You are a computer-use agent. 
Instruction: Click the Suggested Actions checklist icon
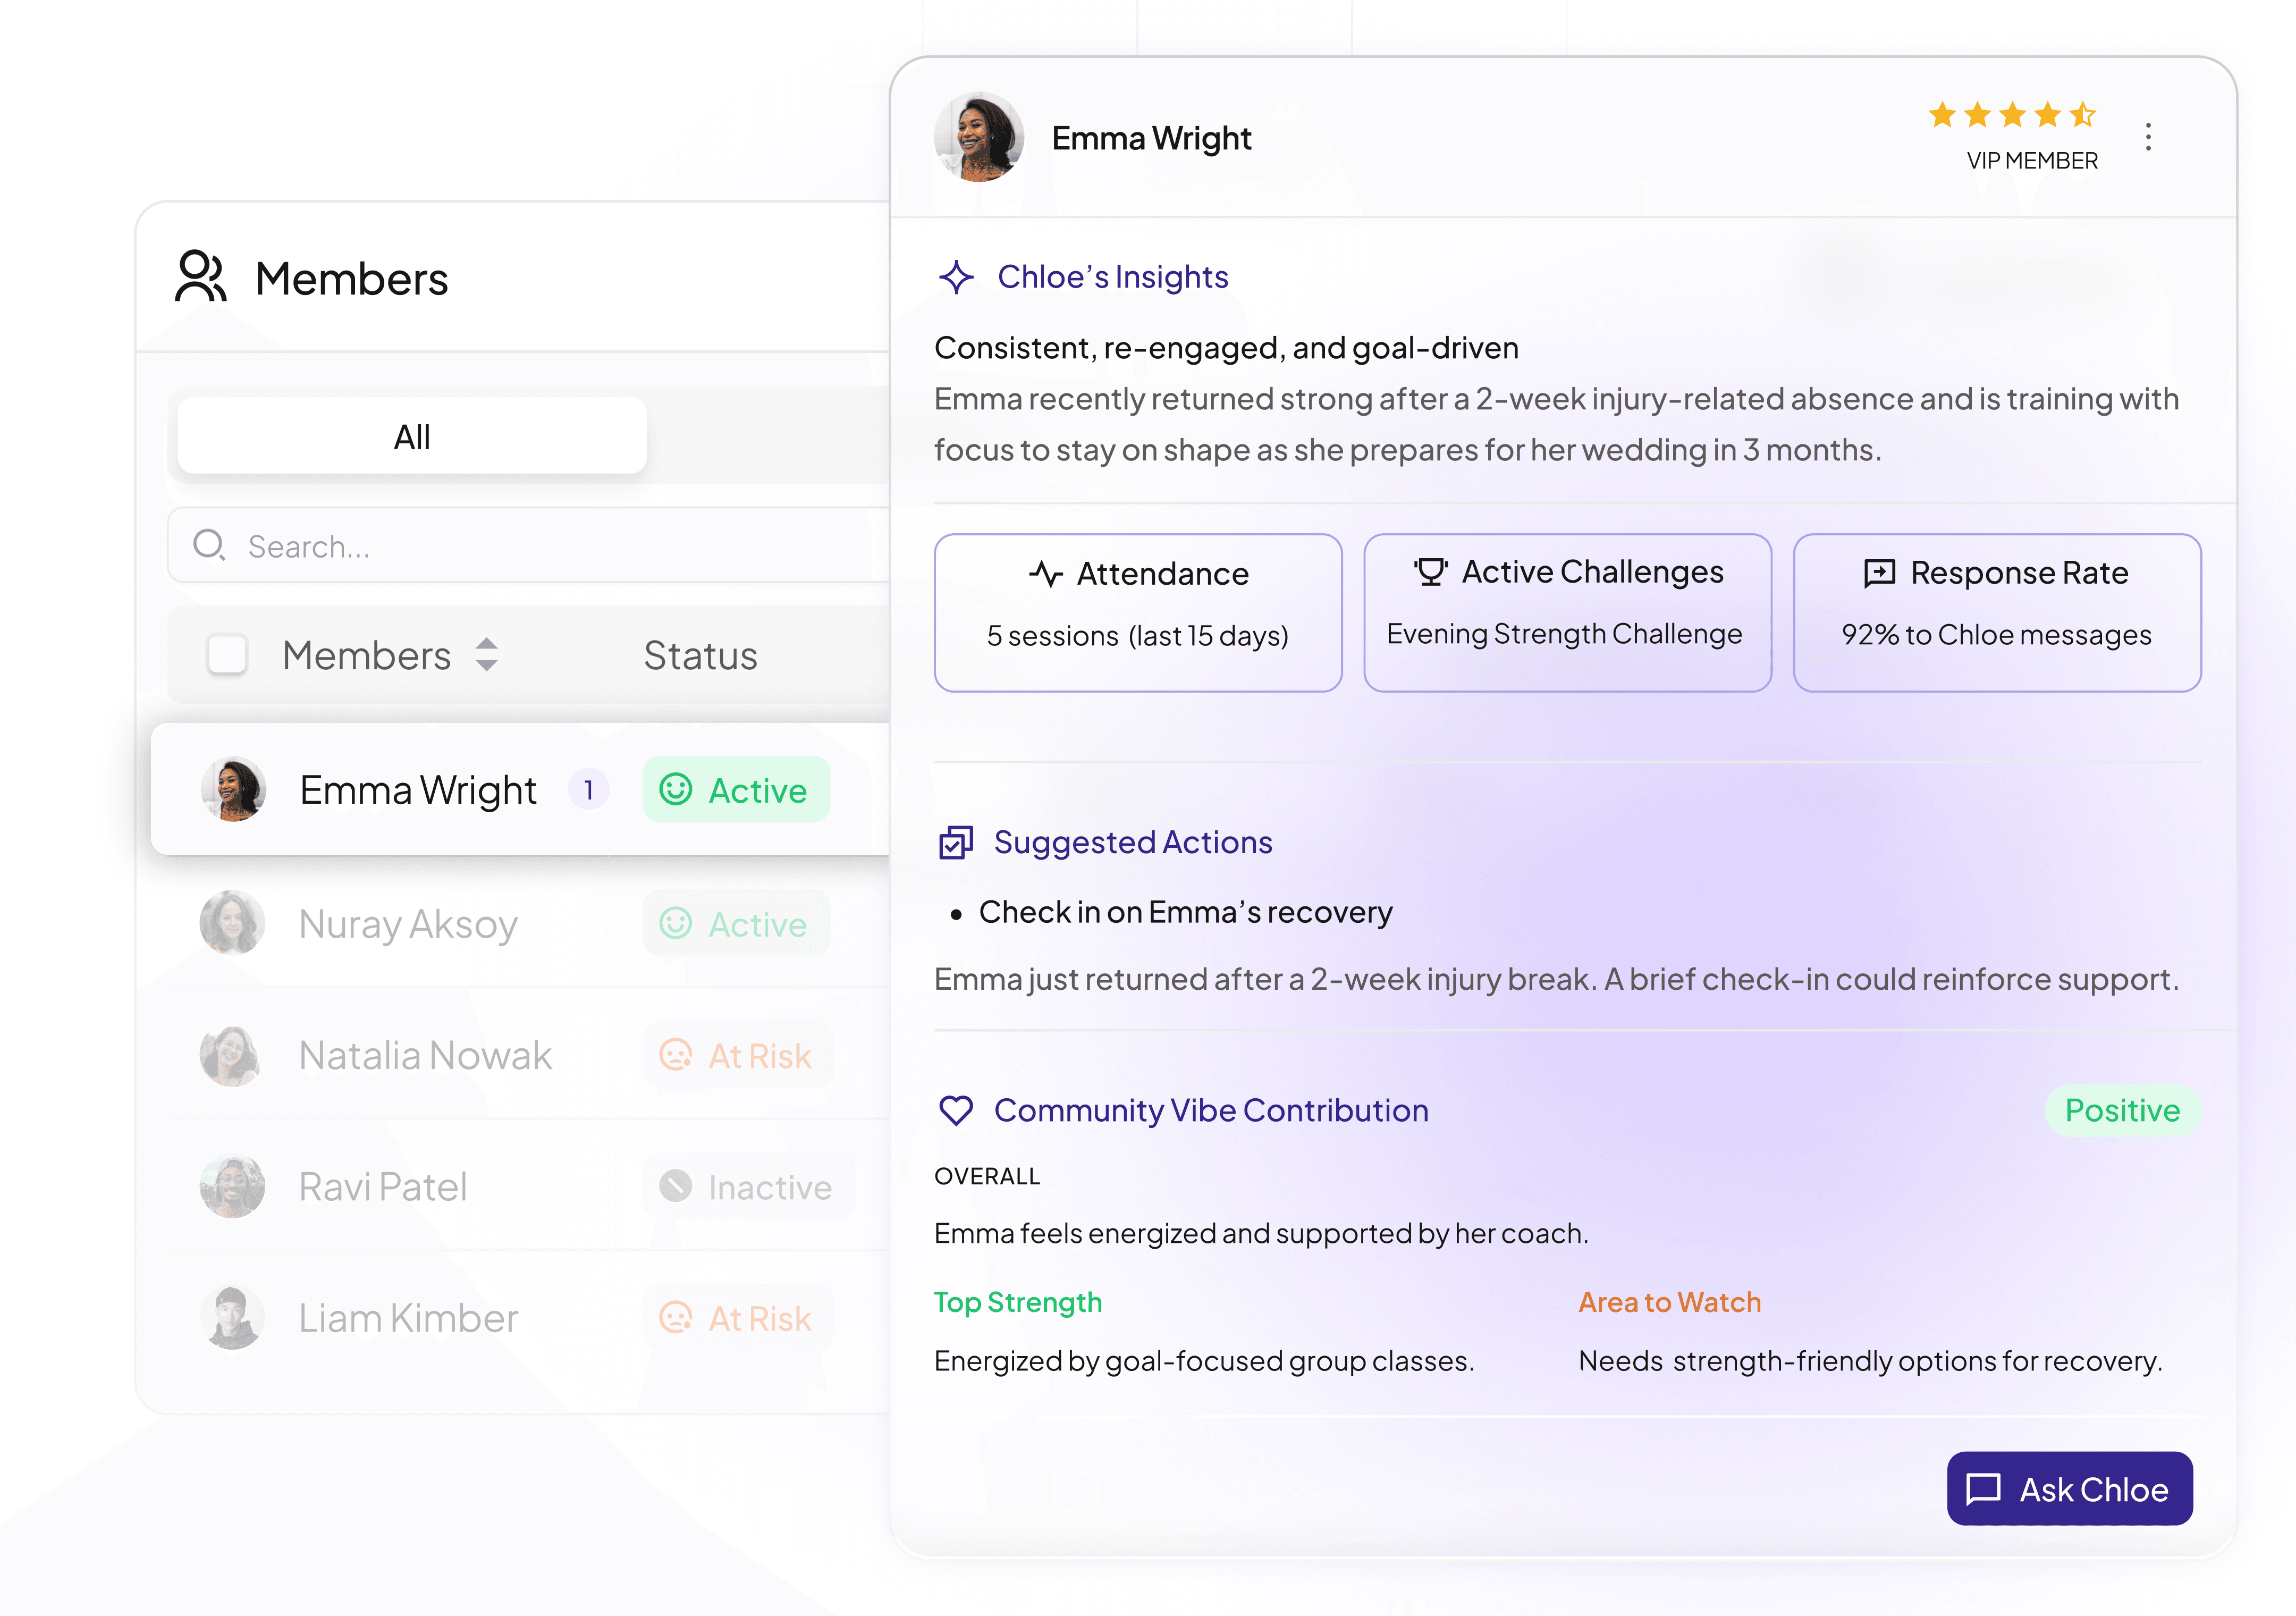coord(956,843)
